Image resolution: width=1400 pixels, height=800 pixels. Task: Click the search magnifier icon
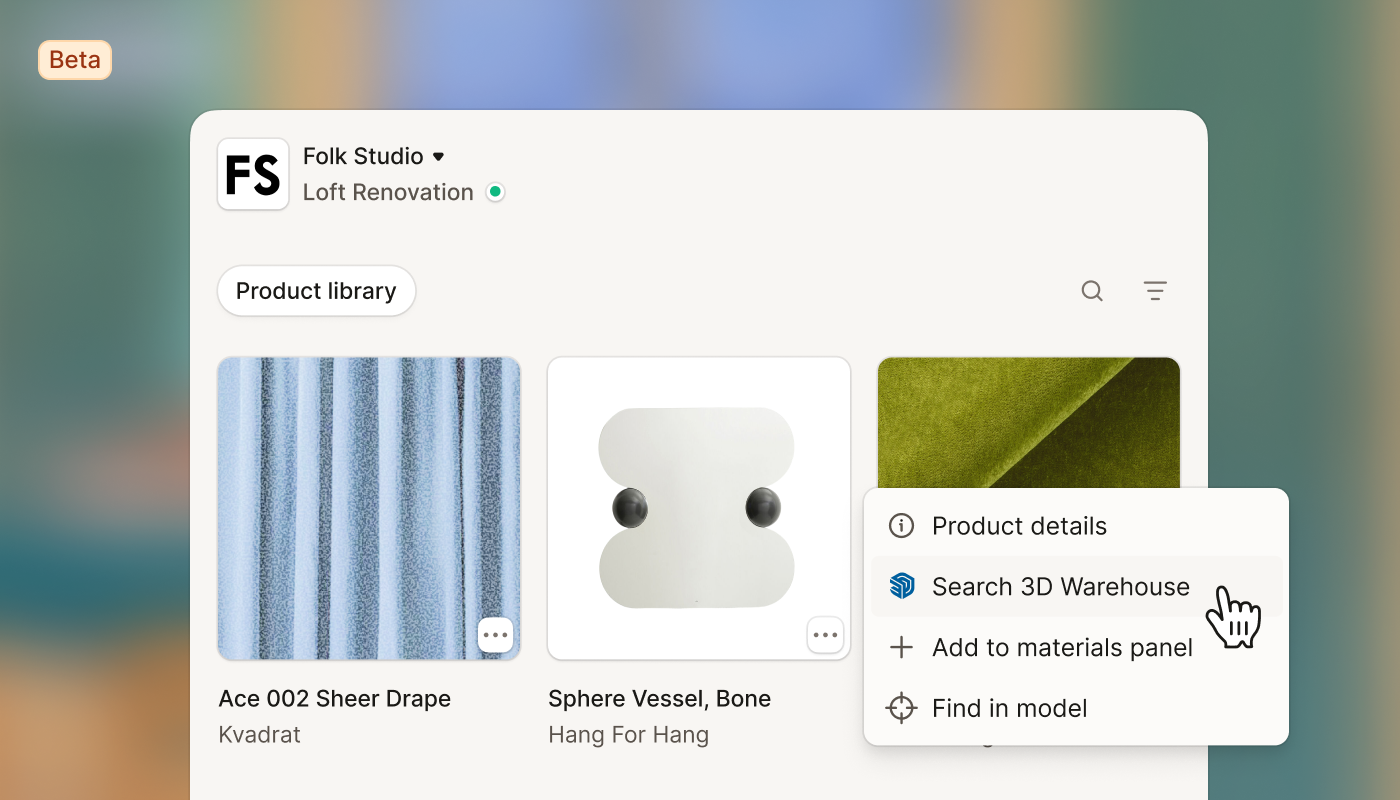[1092, 291]
